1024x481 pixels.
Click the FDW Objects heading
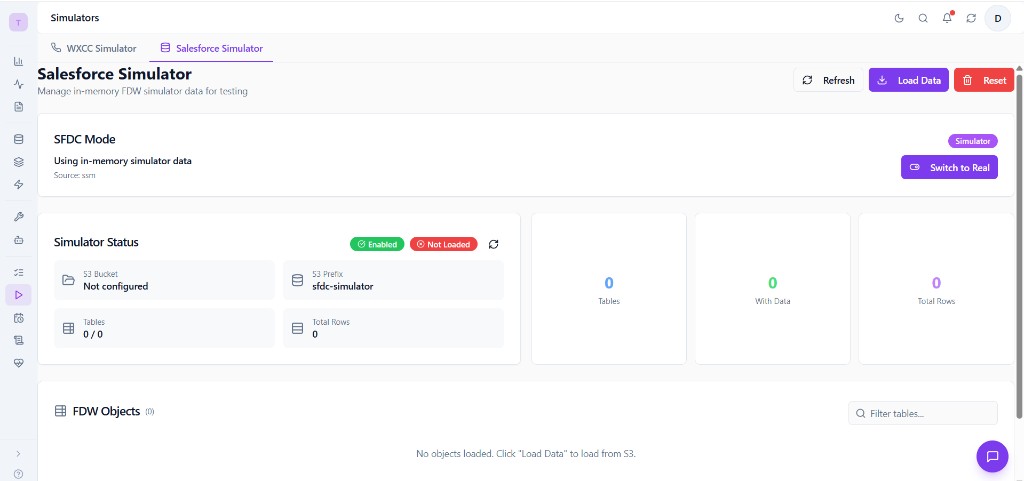[x=106, y=411]
